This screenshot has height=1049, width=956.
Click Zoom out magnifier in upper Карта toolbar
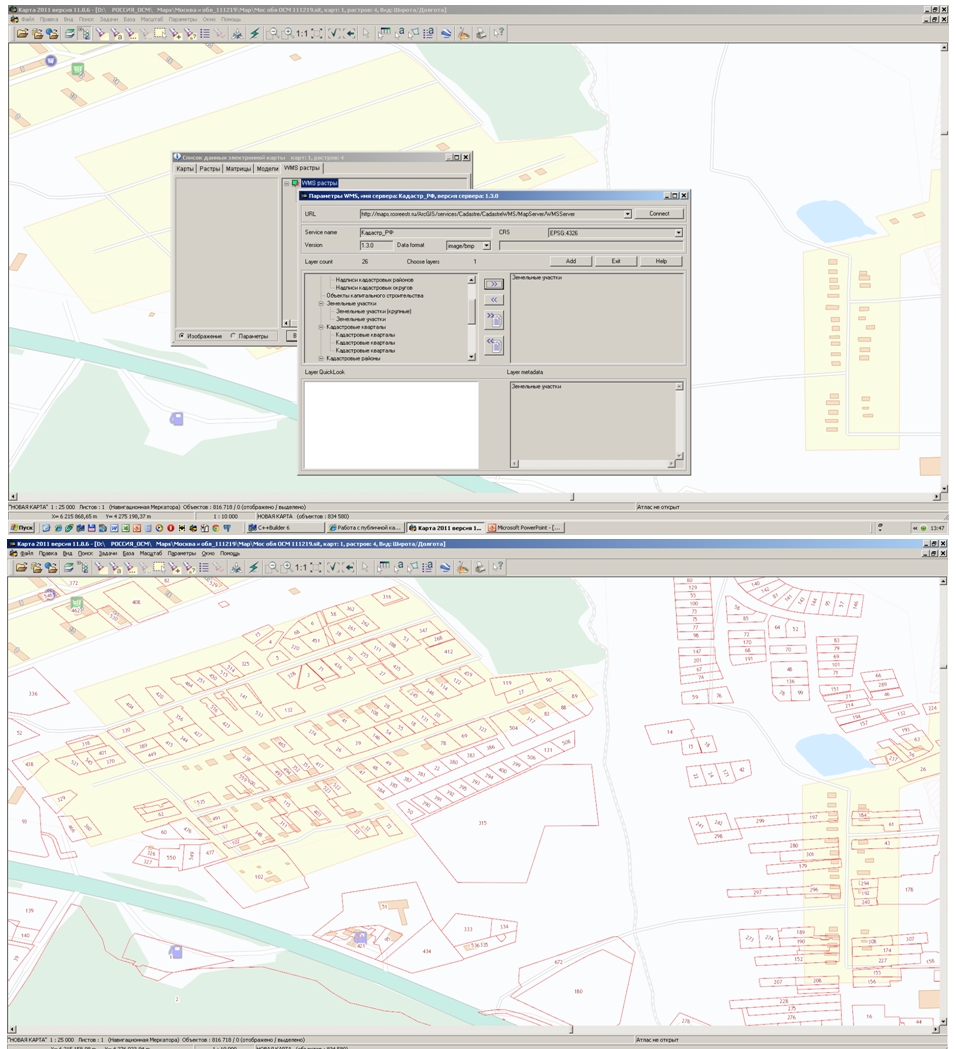[273, 33]
